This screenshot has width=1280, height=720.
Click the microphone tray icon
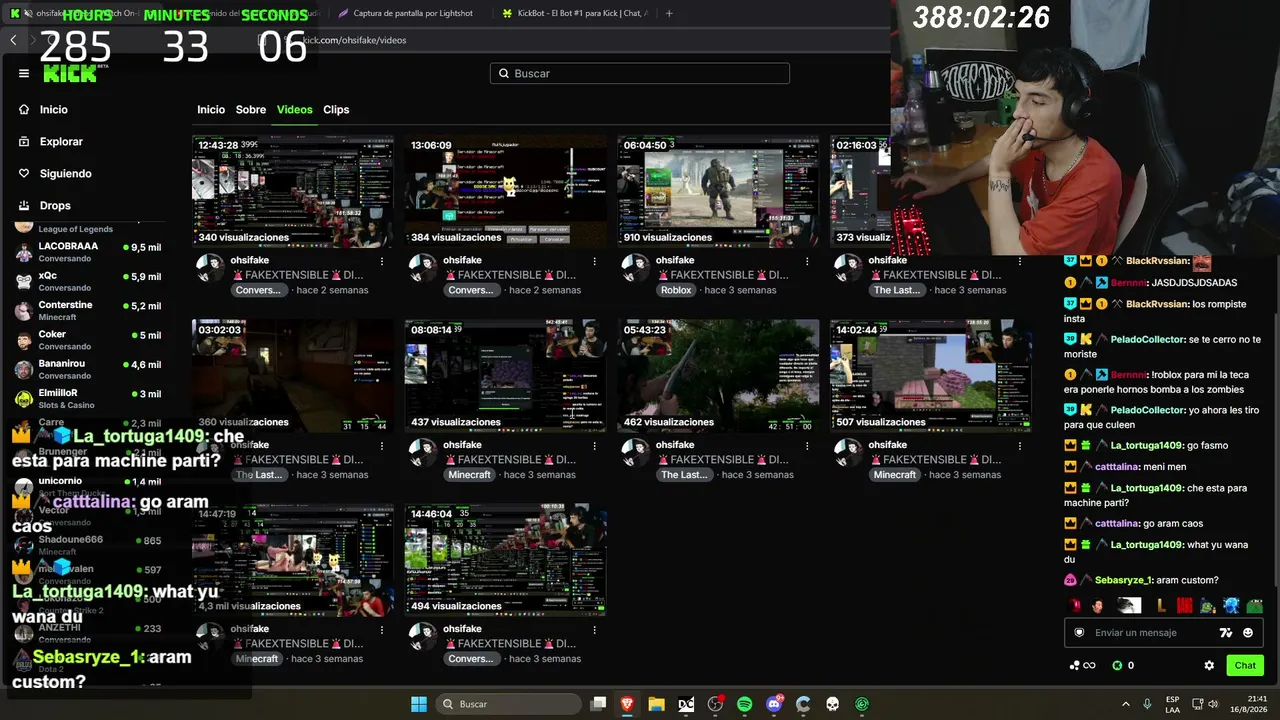point(1146,704)
